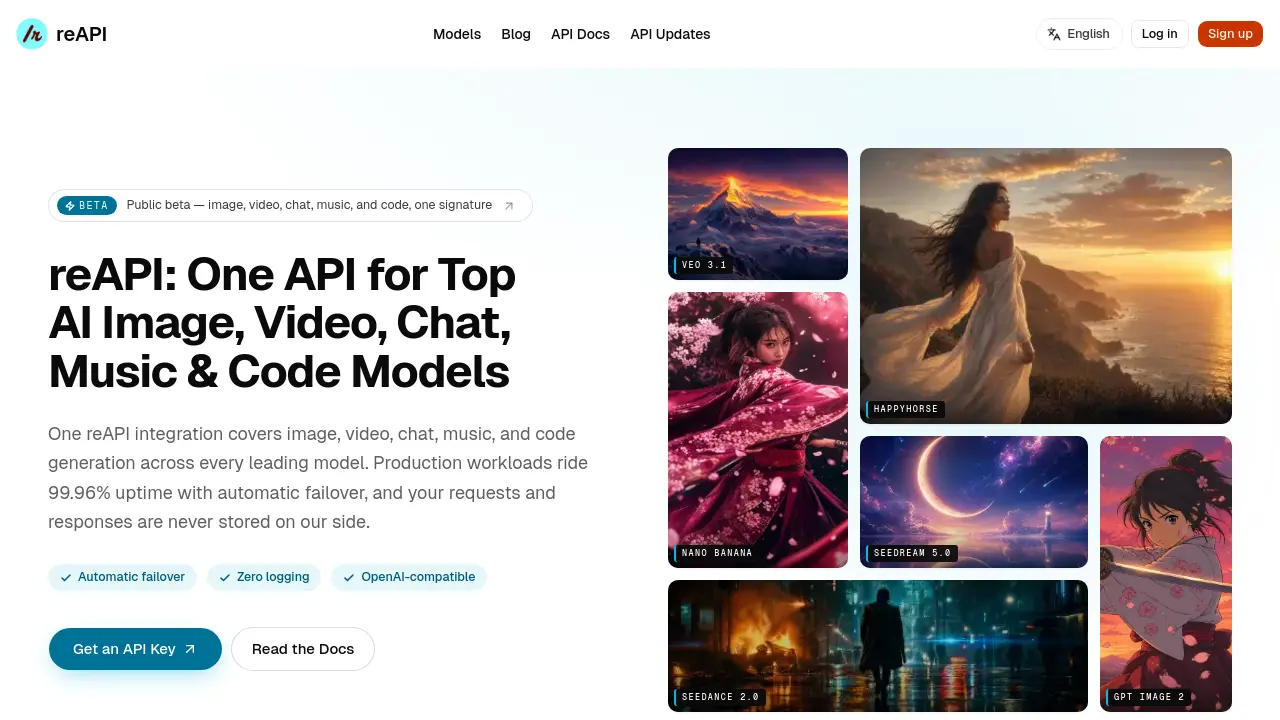The width and height of the screenshot is (1280, 720).
Task: Click the GPT IMAGE 2 label
Action: [1148, 697]
